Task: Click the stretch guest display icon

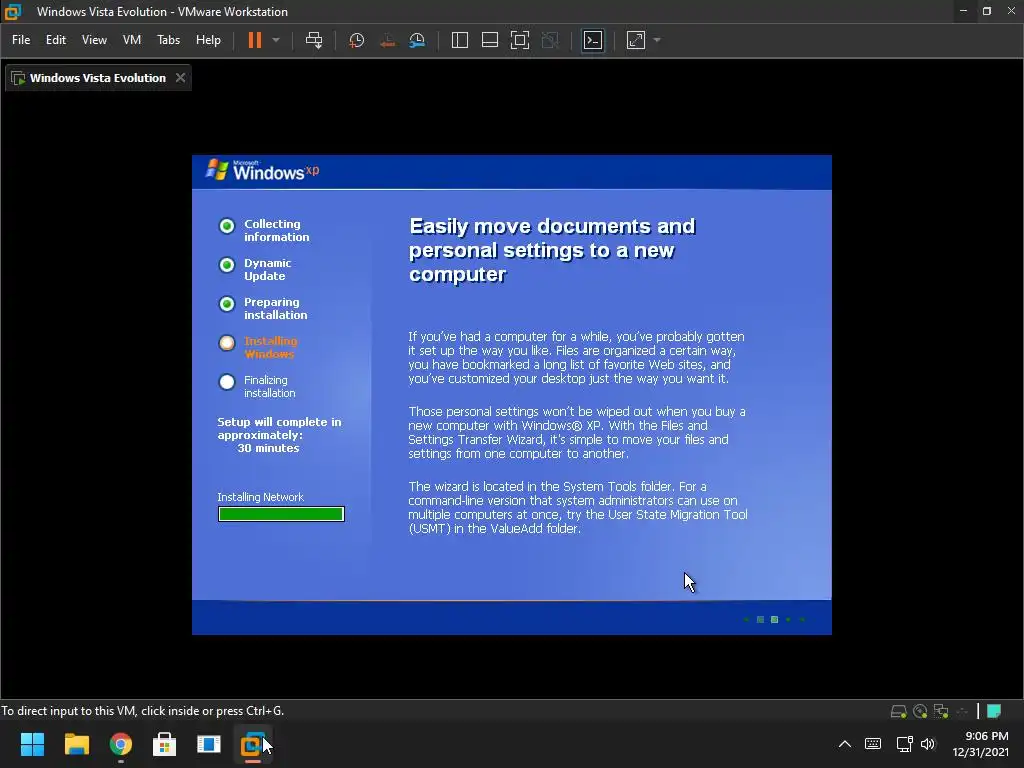Action: point(636,40)
